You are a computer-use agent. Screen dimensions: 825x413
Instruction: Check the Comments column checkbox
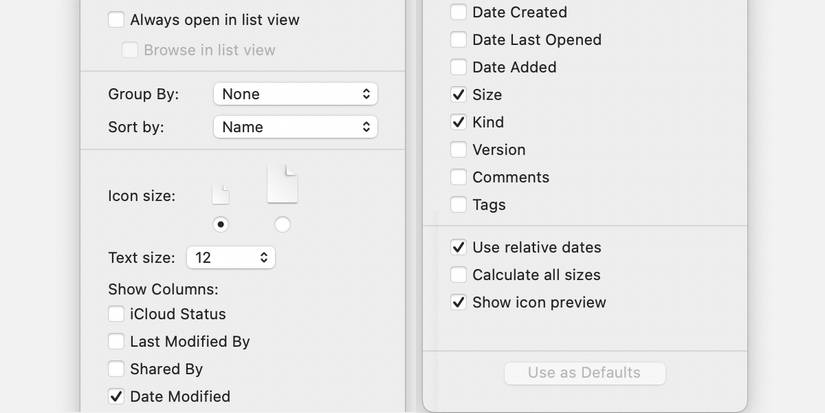point(458,177)
